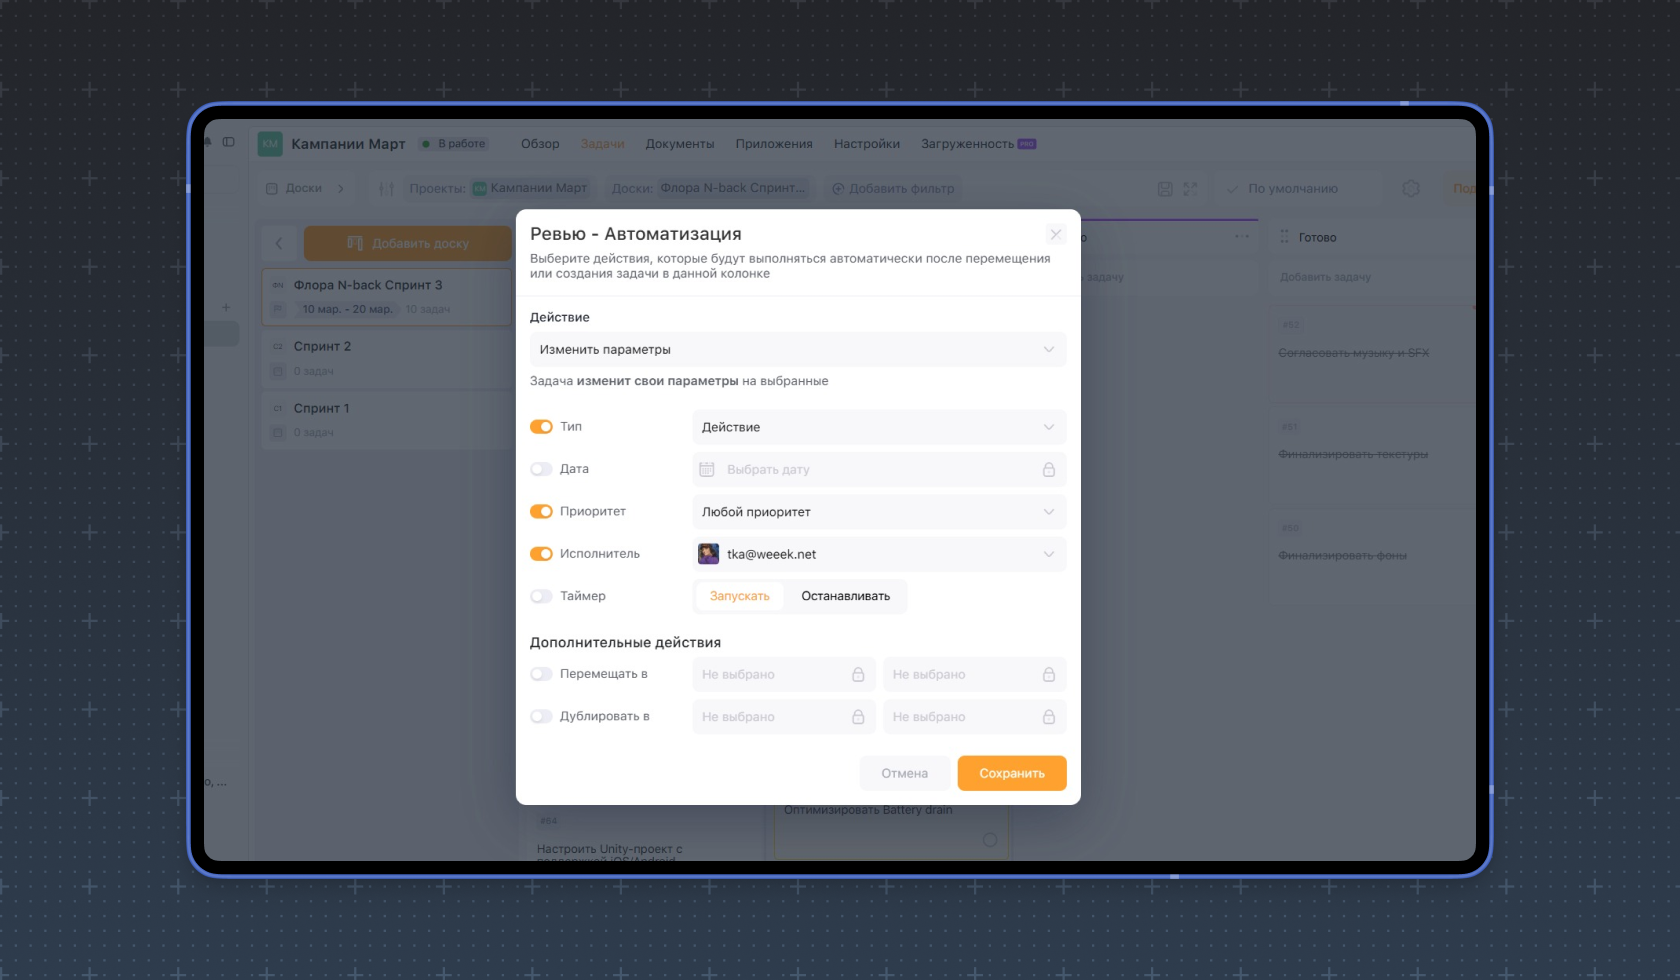Expand the Любой приоритет dropdown
1680x980 pixels.
[878, 512]
